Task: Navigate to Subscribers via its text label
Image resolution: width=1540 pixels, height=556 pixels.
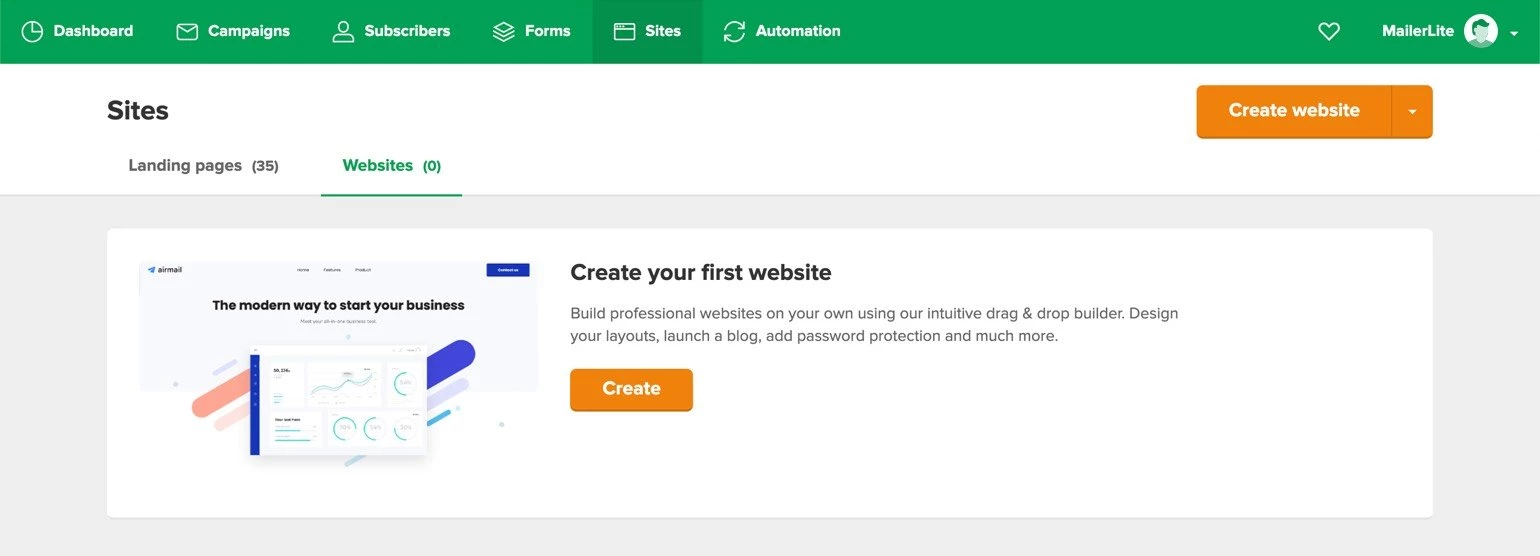Action: (407, 31)
